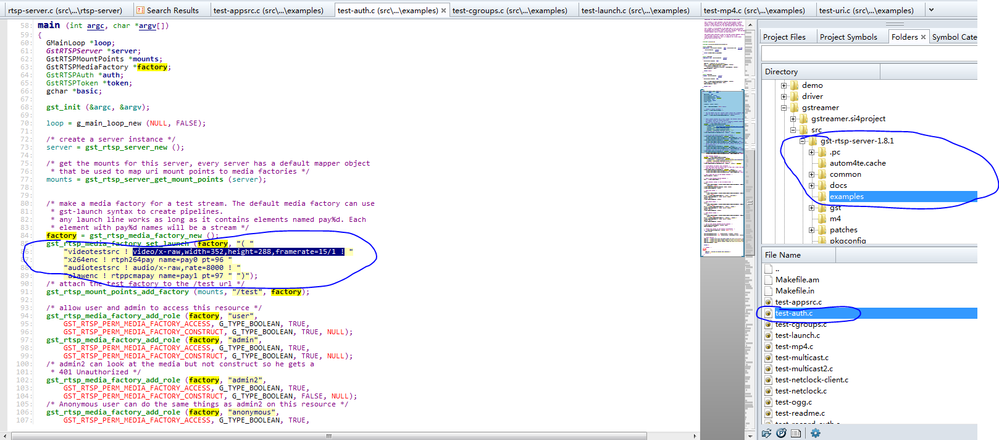The height and width of the screenshot is (440, 999).
Task: Switch to test-launch.c tab
Action: coord(639,10)
